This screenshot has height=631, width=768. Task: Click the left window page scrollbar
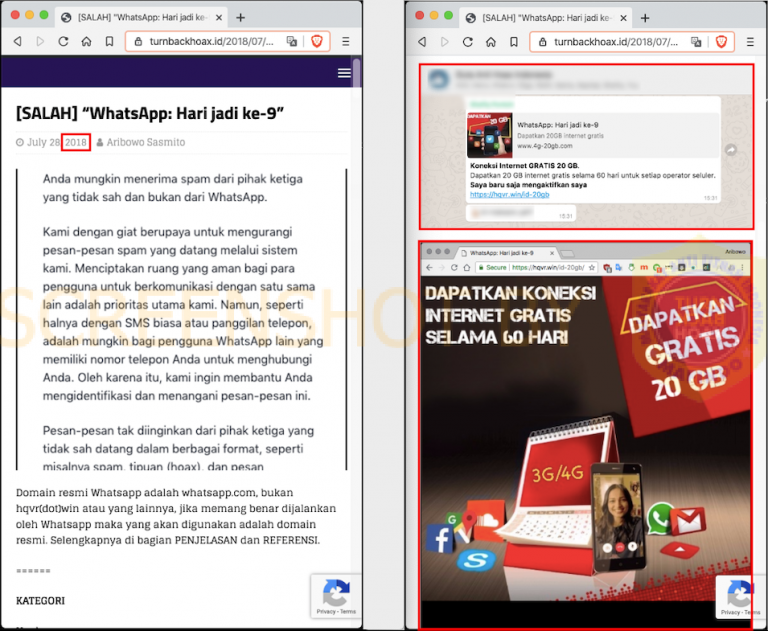coord(357,73)
